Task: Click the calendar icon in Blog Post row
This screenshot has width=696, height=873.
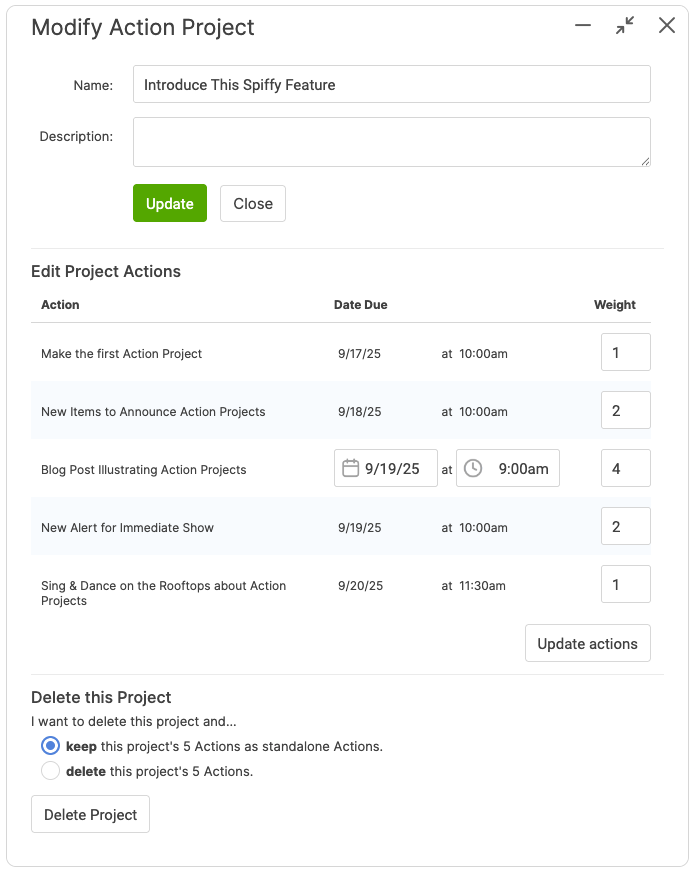Action: pos(350,468)
